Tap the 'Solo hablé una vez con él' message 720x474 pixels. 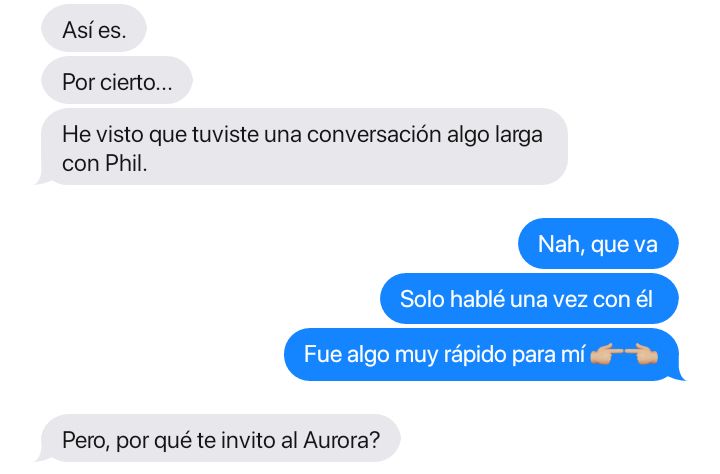(529, 299)
